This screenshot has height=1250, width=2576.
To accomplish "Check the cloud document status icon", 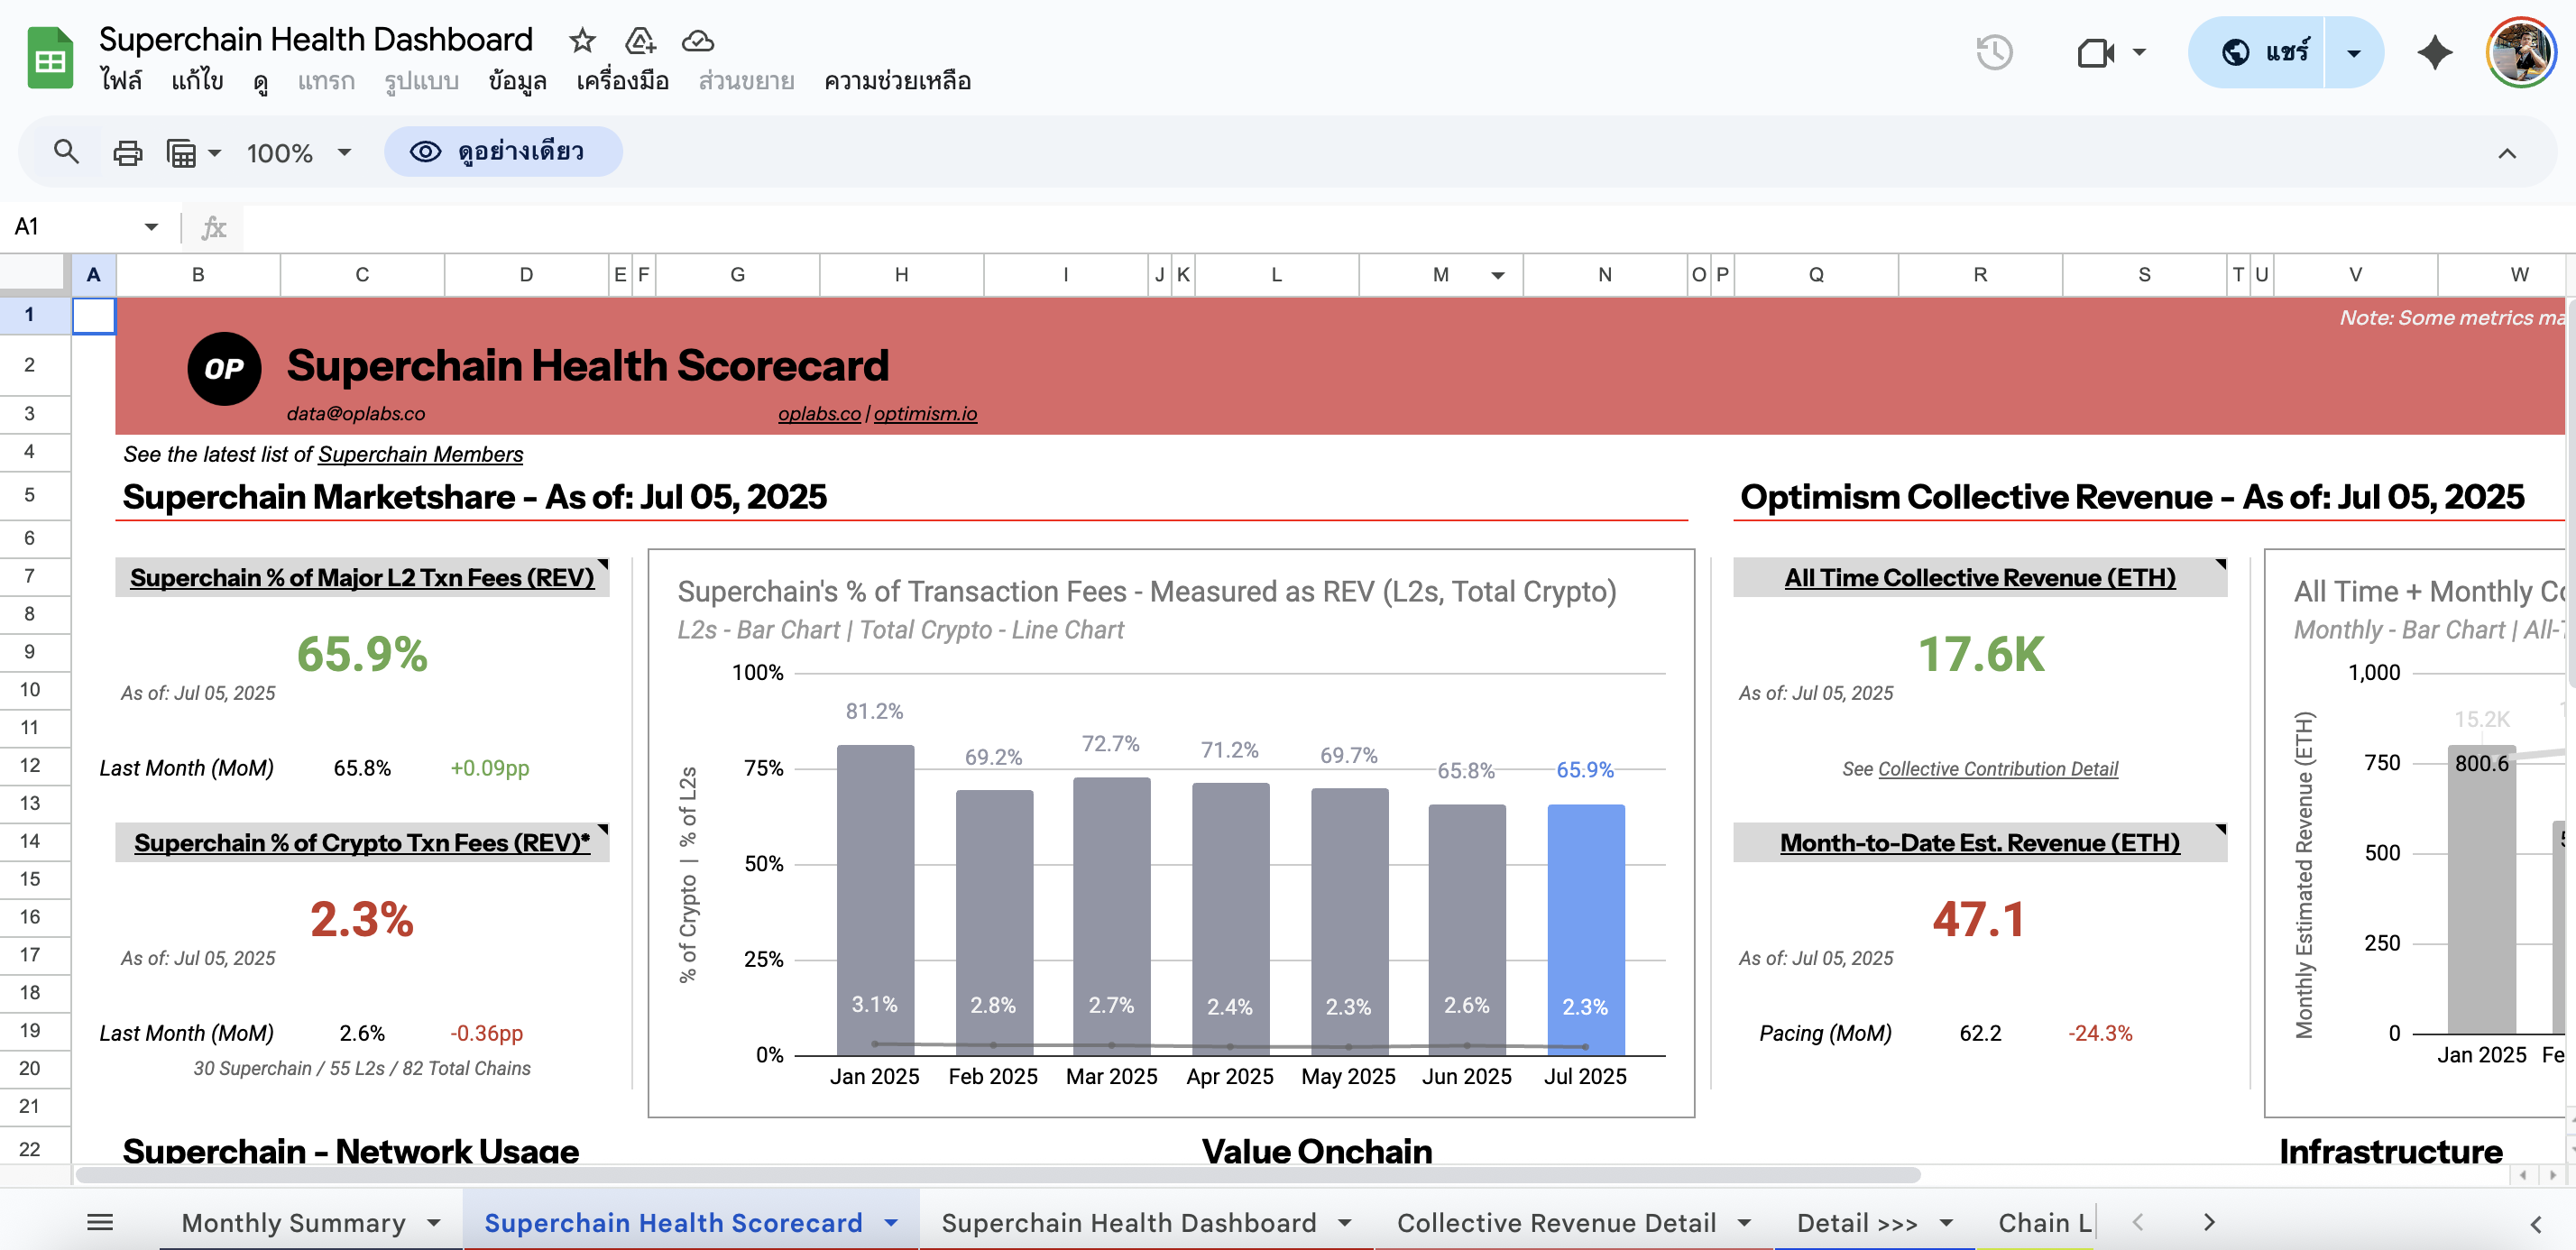I will tap(697, 41).
